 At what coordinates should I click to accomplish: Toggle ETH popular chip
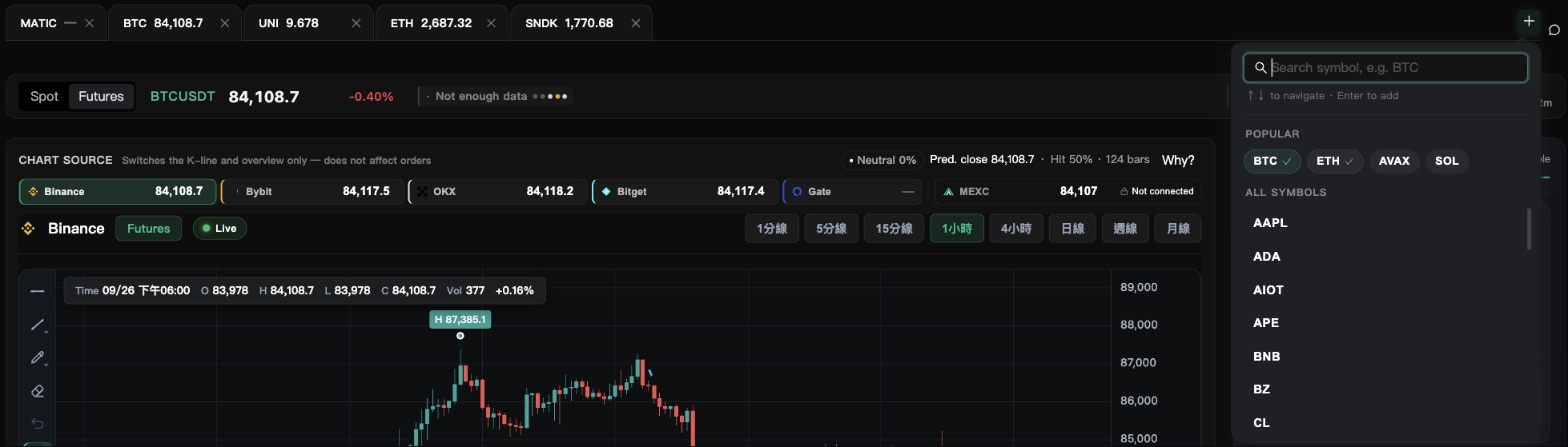(1334, 161)
